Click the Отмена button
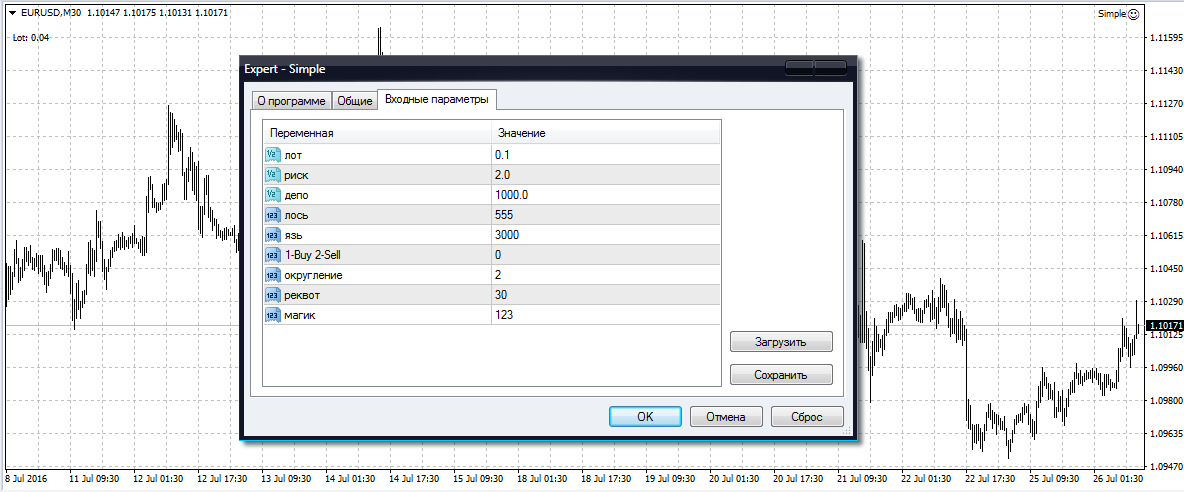The height and width of the screenshot is (492, 1184). (726, 417)
